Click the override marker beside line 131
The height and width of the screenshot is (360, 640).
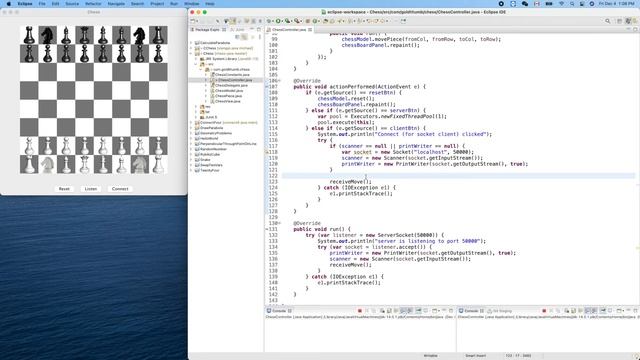(x=267, y=229)
